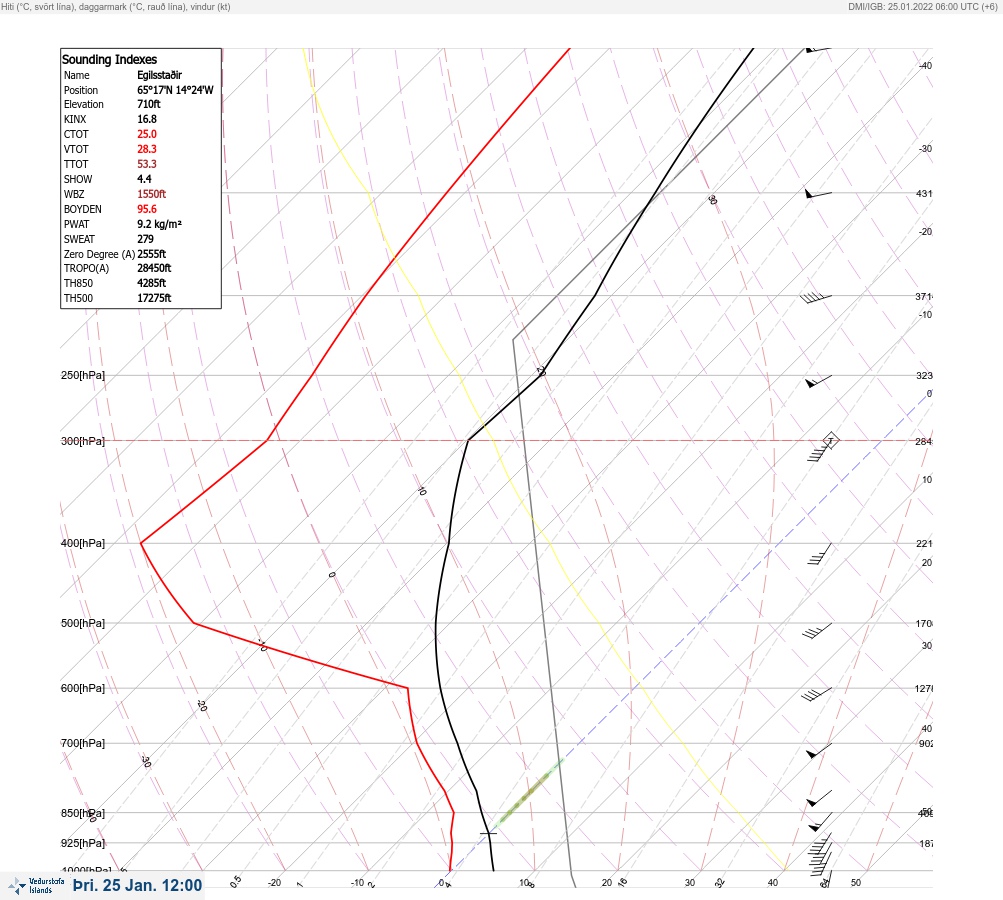Click the header 'DMI/IGB: 25.01.2022 06:00 UTC (+6)'
Viewport: 1003px width, 900px height.
tap(922, 6)
